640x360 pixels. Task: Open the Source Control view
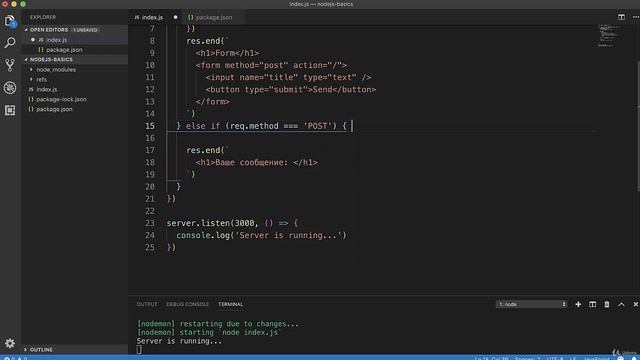[x=10, y=65]
